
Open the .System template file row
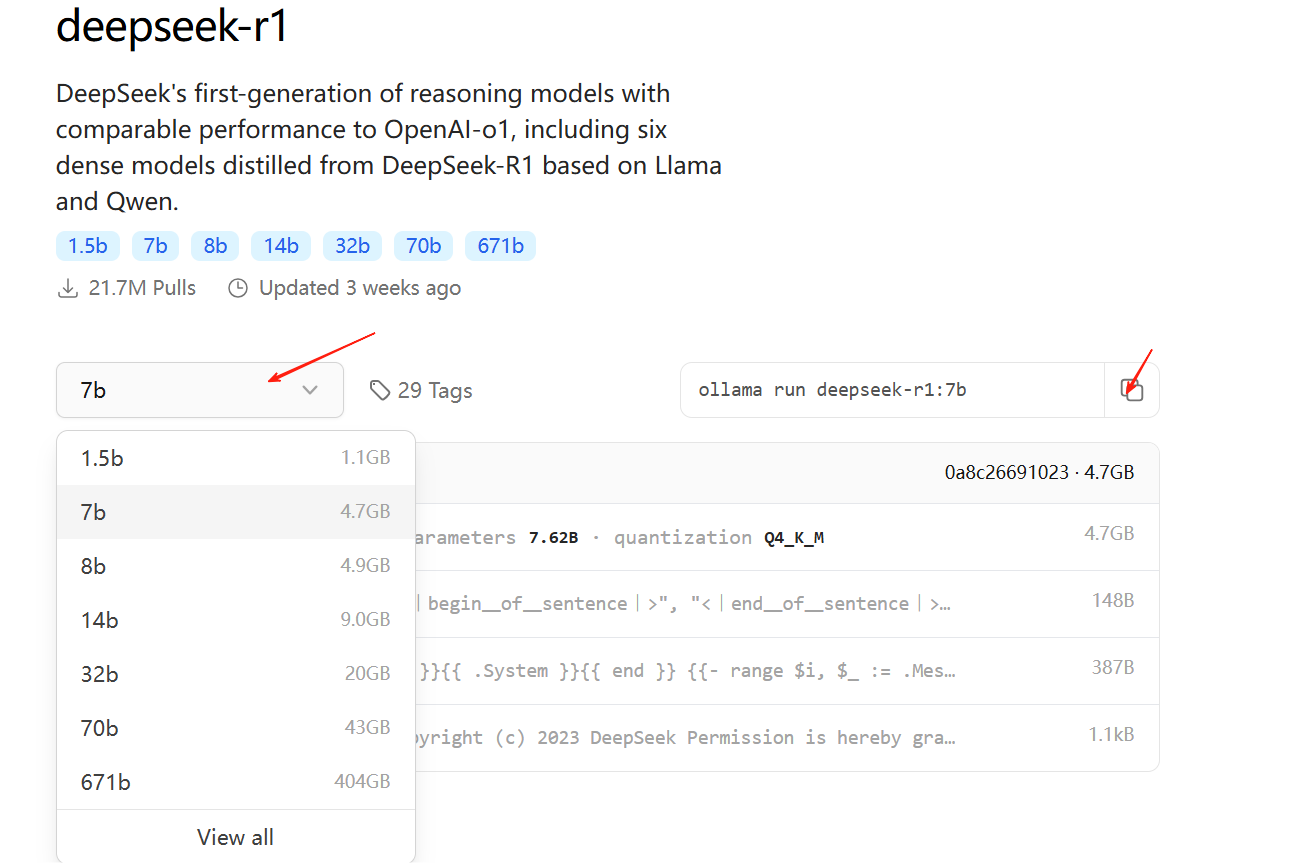(786, 670)
